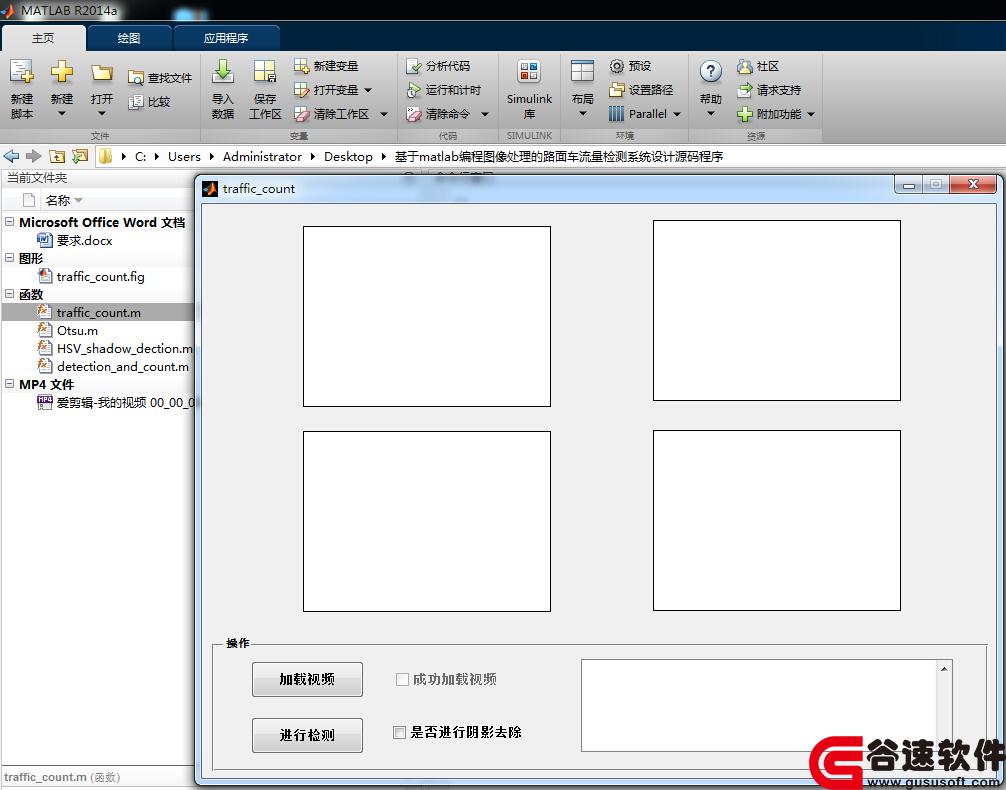The image size is (1006, 790).
Task: Click the scroll-up arrow of the output listbox
Action: [944, 669]
